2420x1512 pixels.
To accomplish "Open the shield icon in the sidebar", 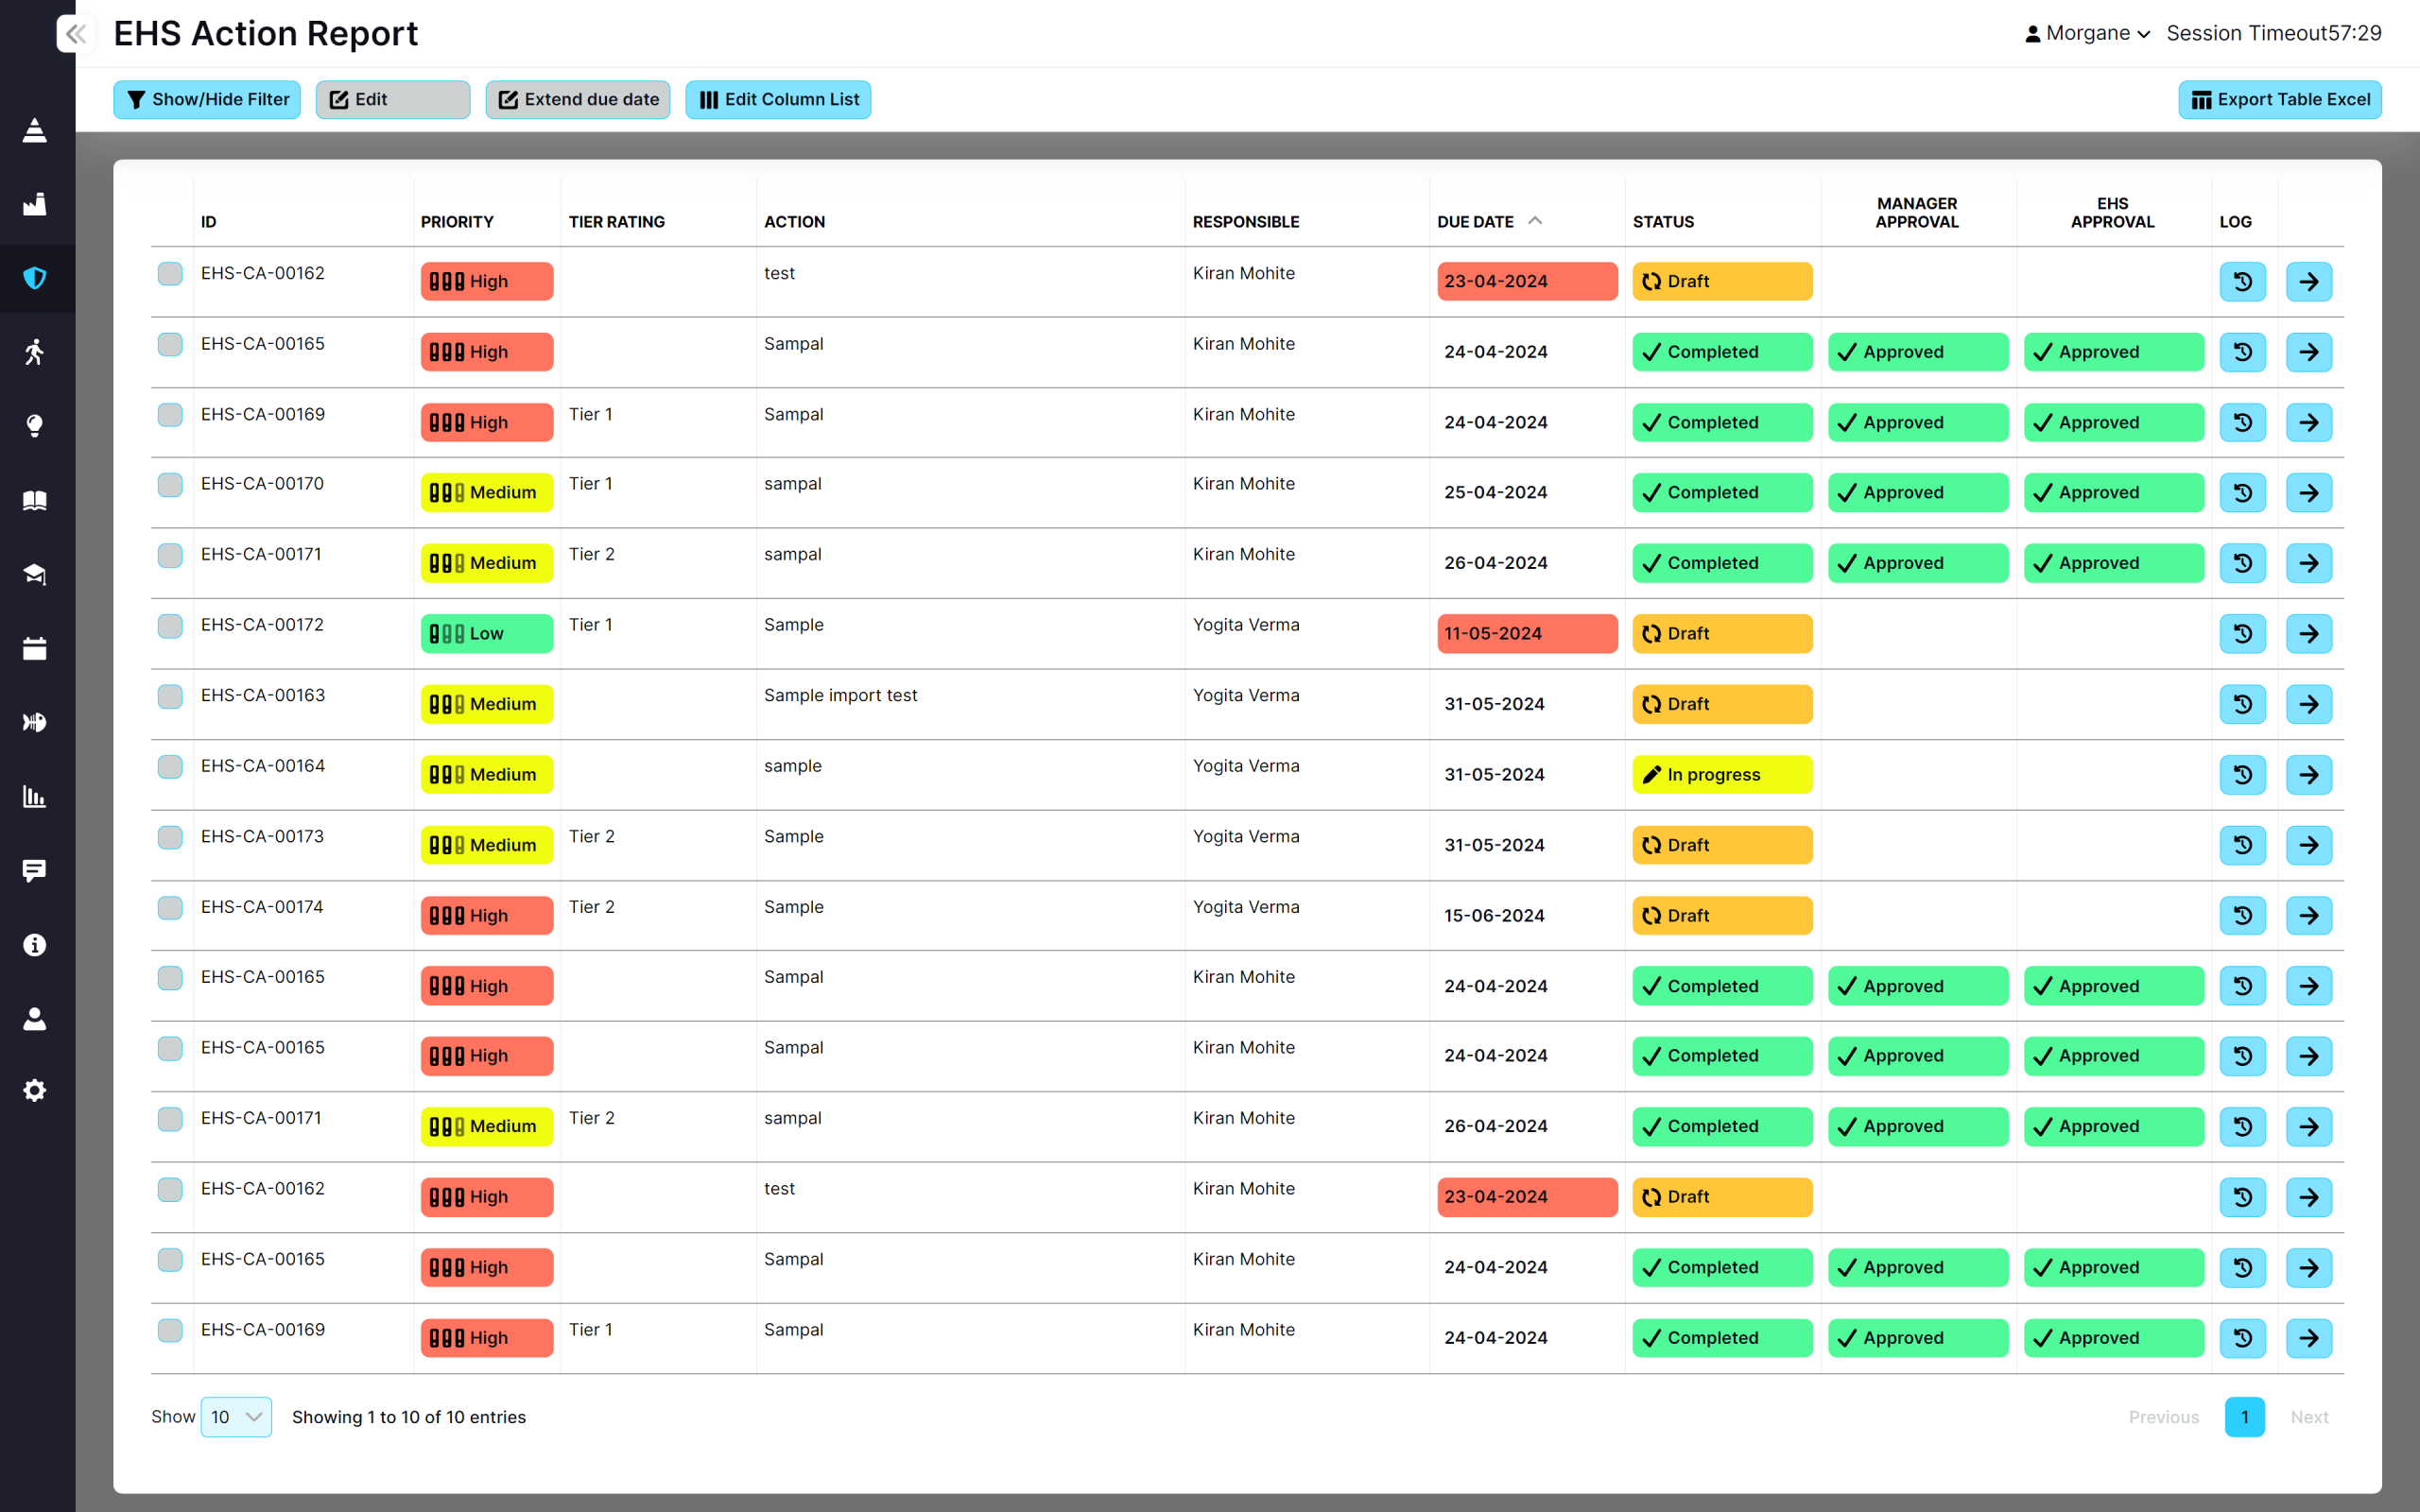I will click(x=35, y=278).
